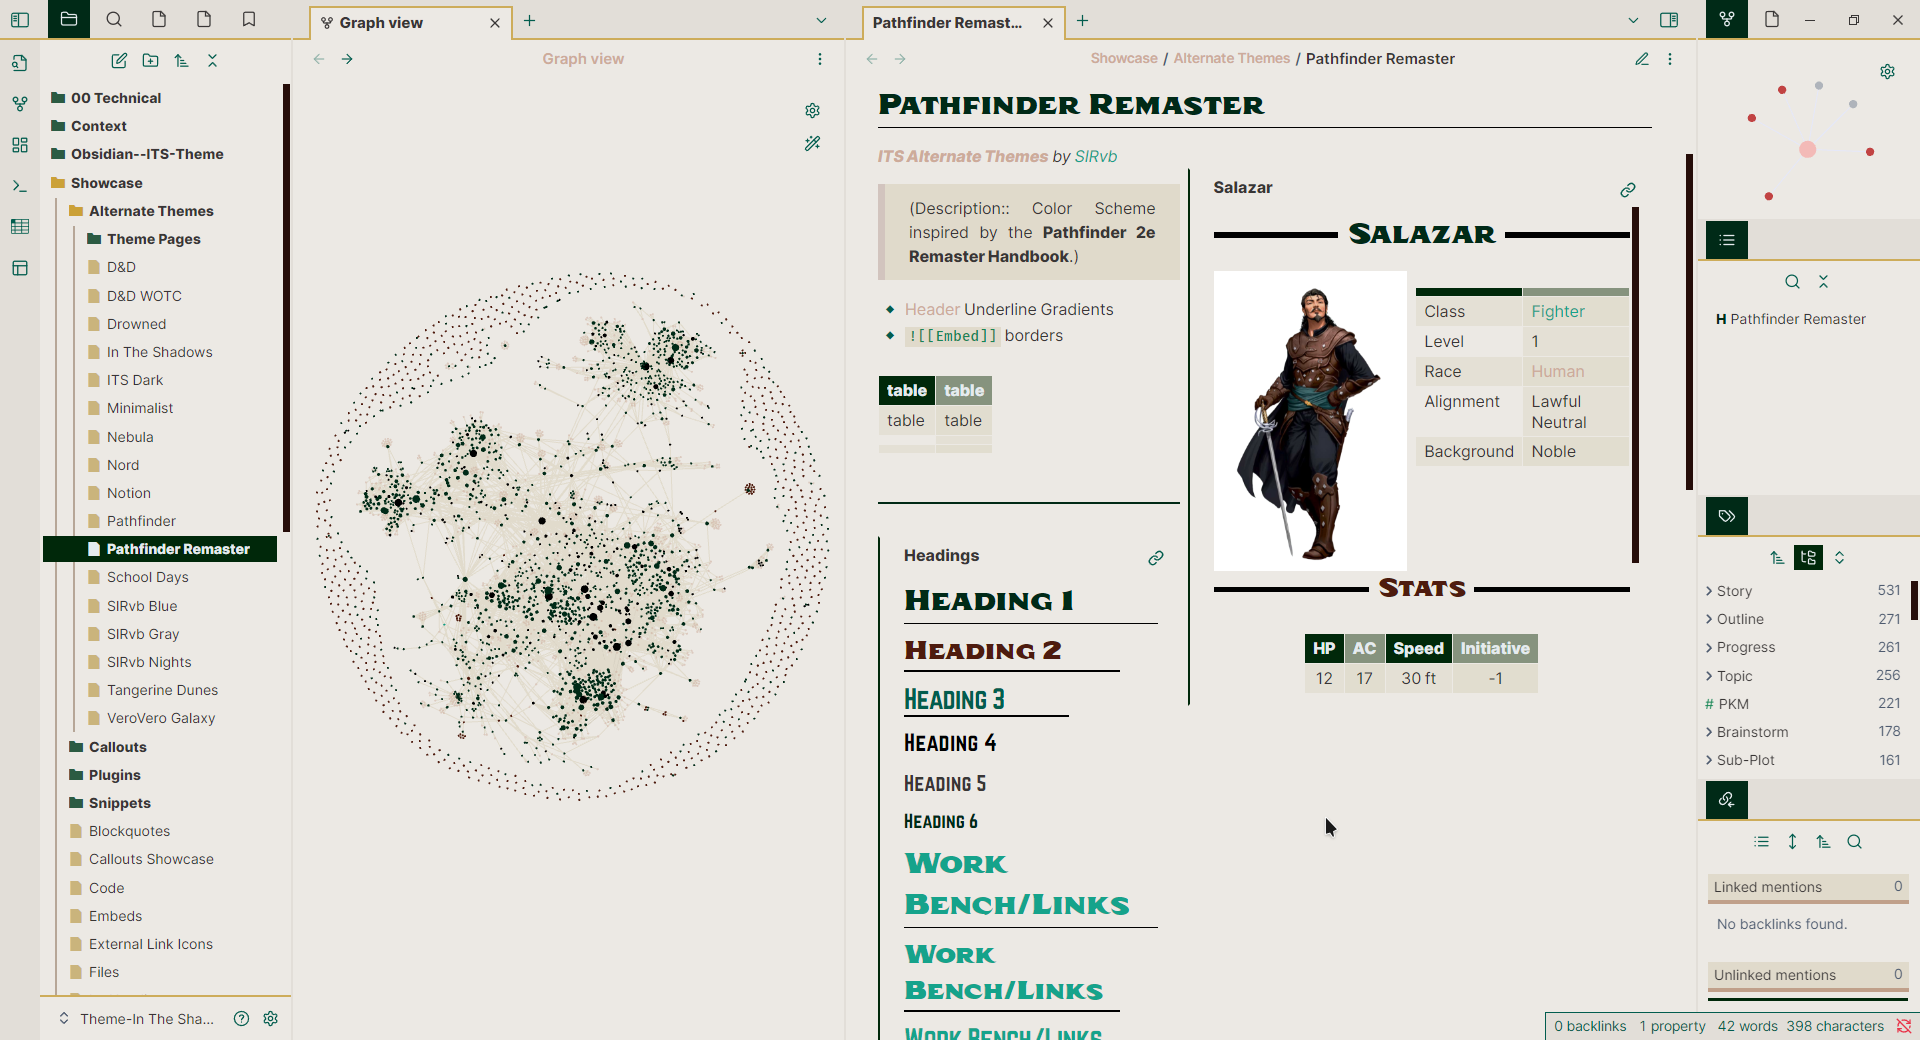Switch to the Pathfinder Remaster tab

click(947, 22)
